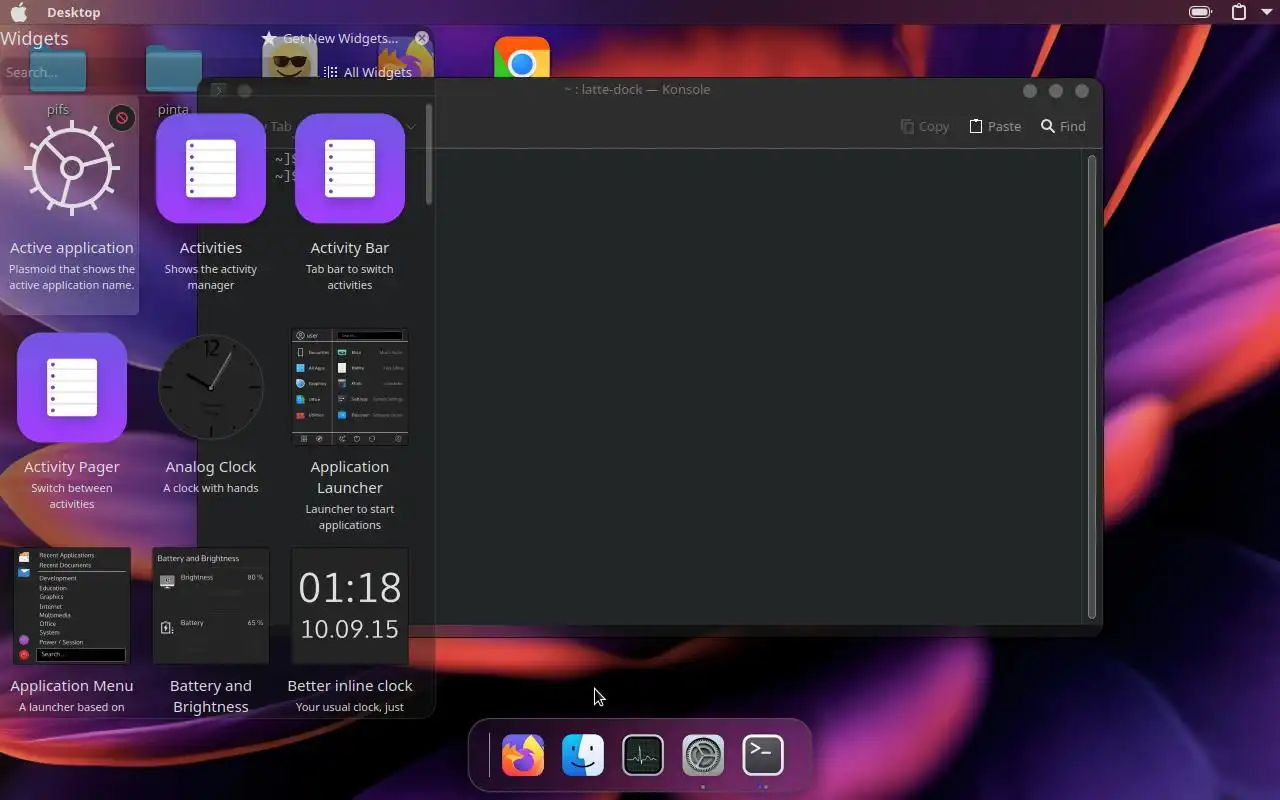Open System Settings from the dock
The width and height of the screenshot is (1280, 800).
[703, 755]
